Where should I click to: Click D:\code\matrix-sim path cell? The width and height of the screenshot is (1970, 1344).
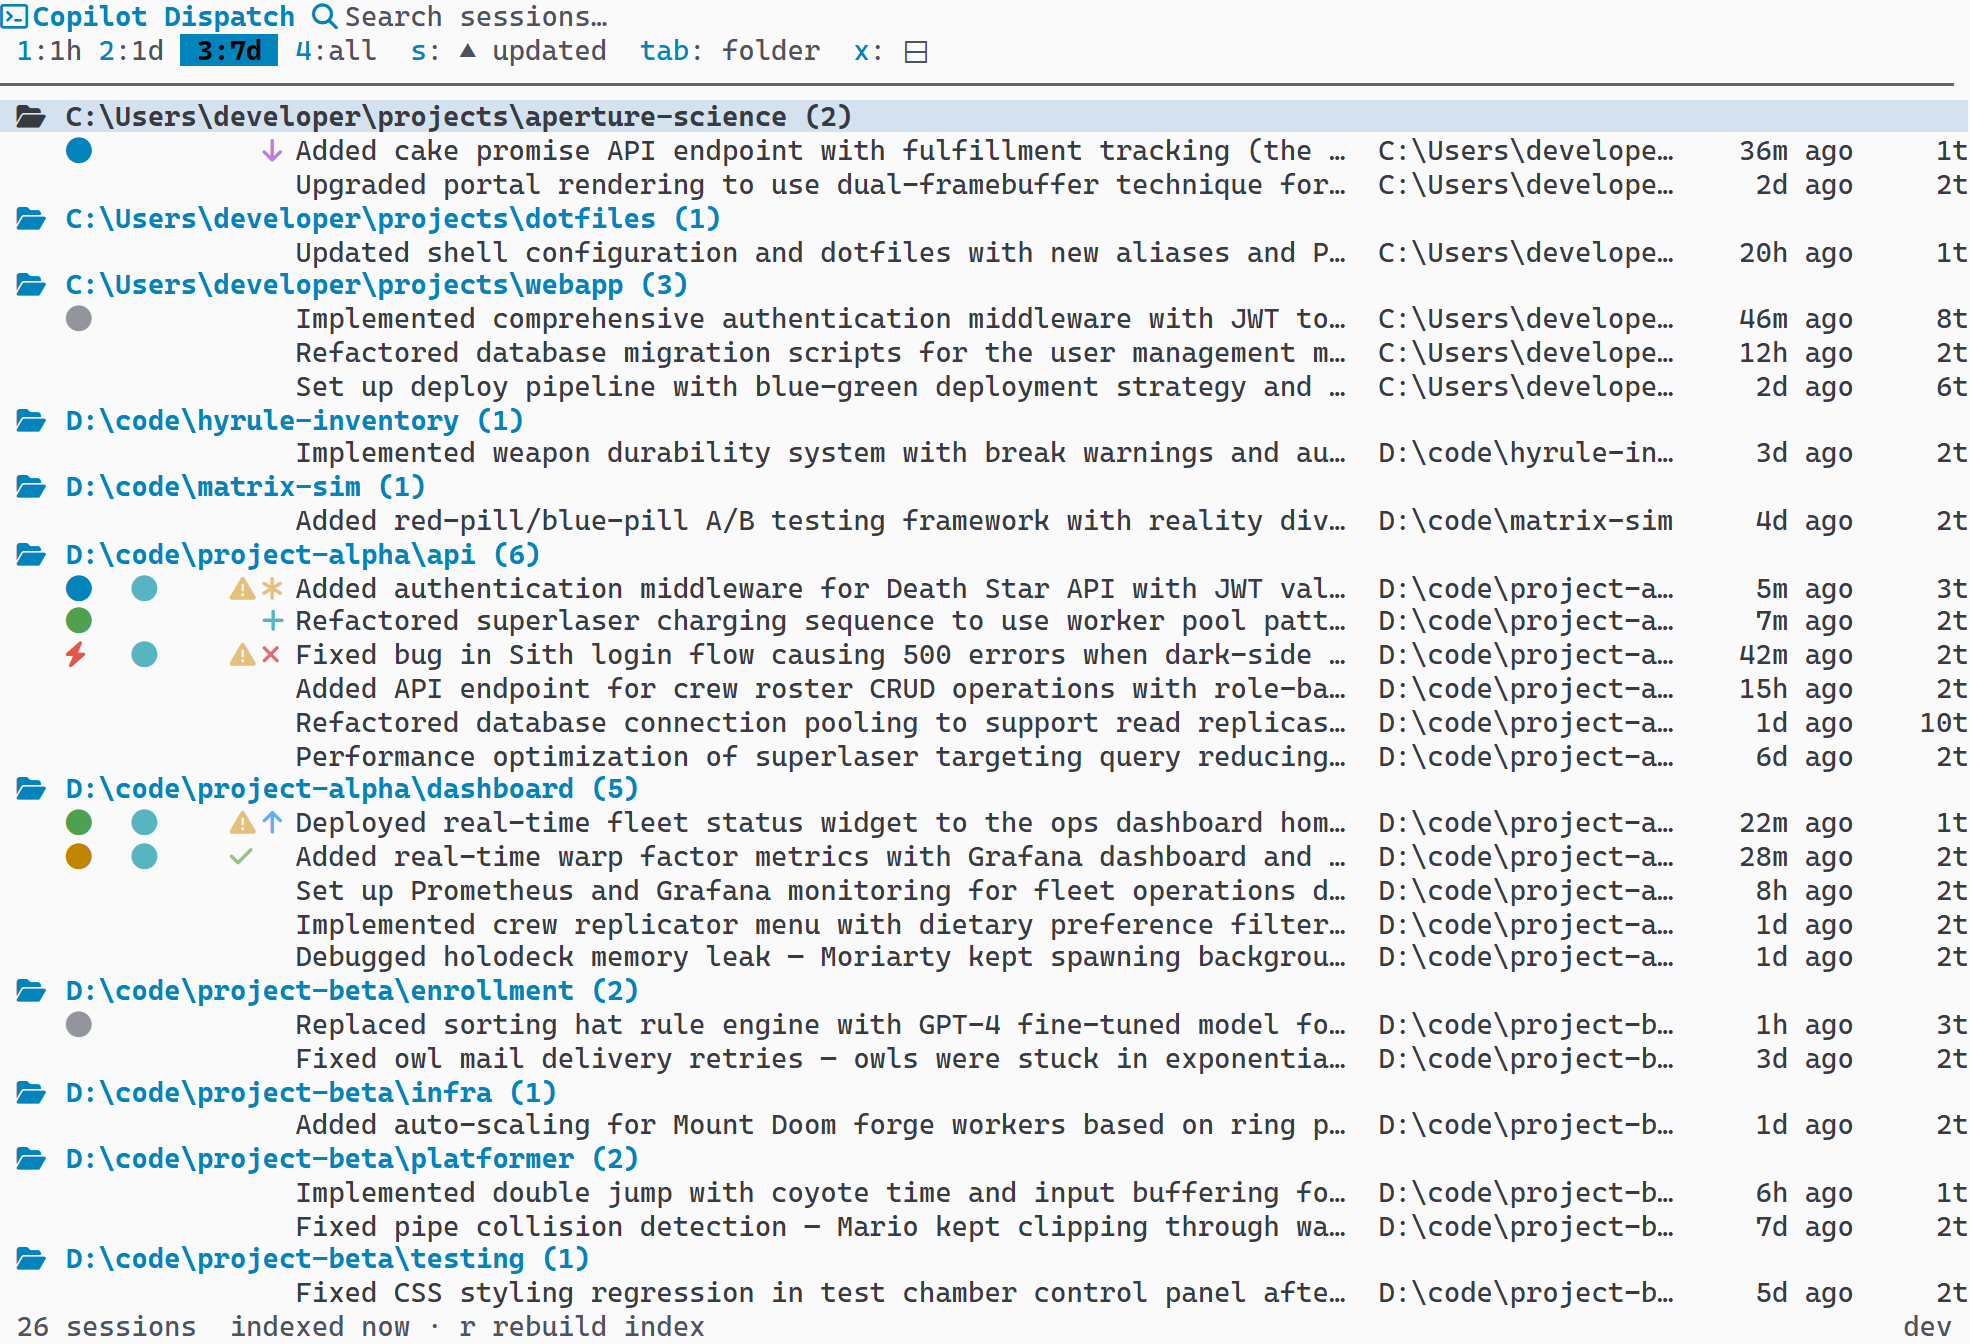coord(1525,521)
